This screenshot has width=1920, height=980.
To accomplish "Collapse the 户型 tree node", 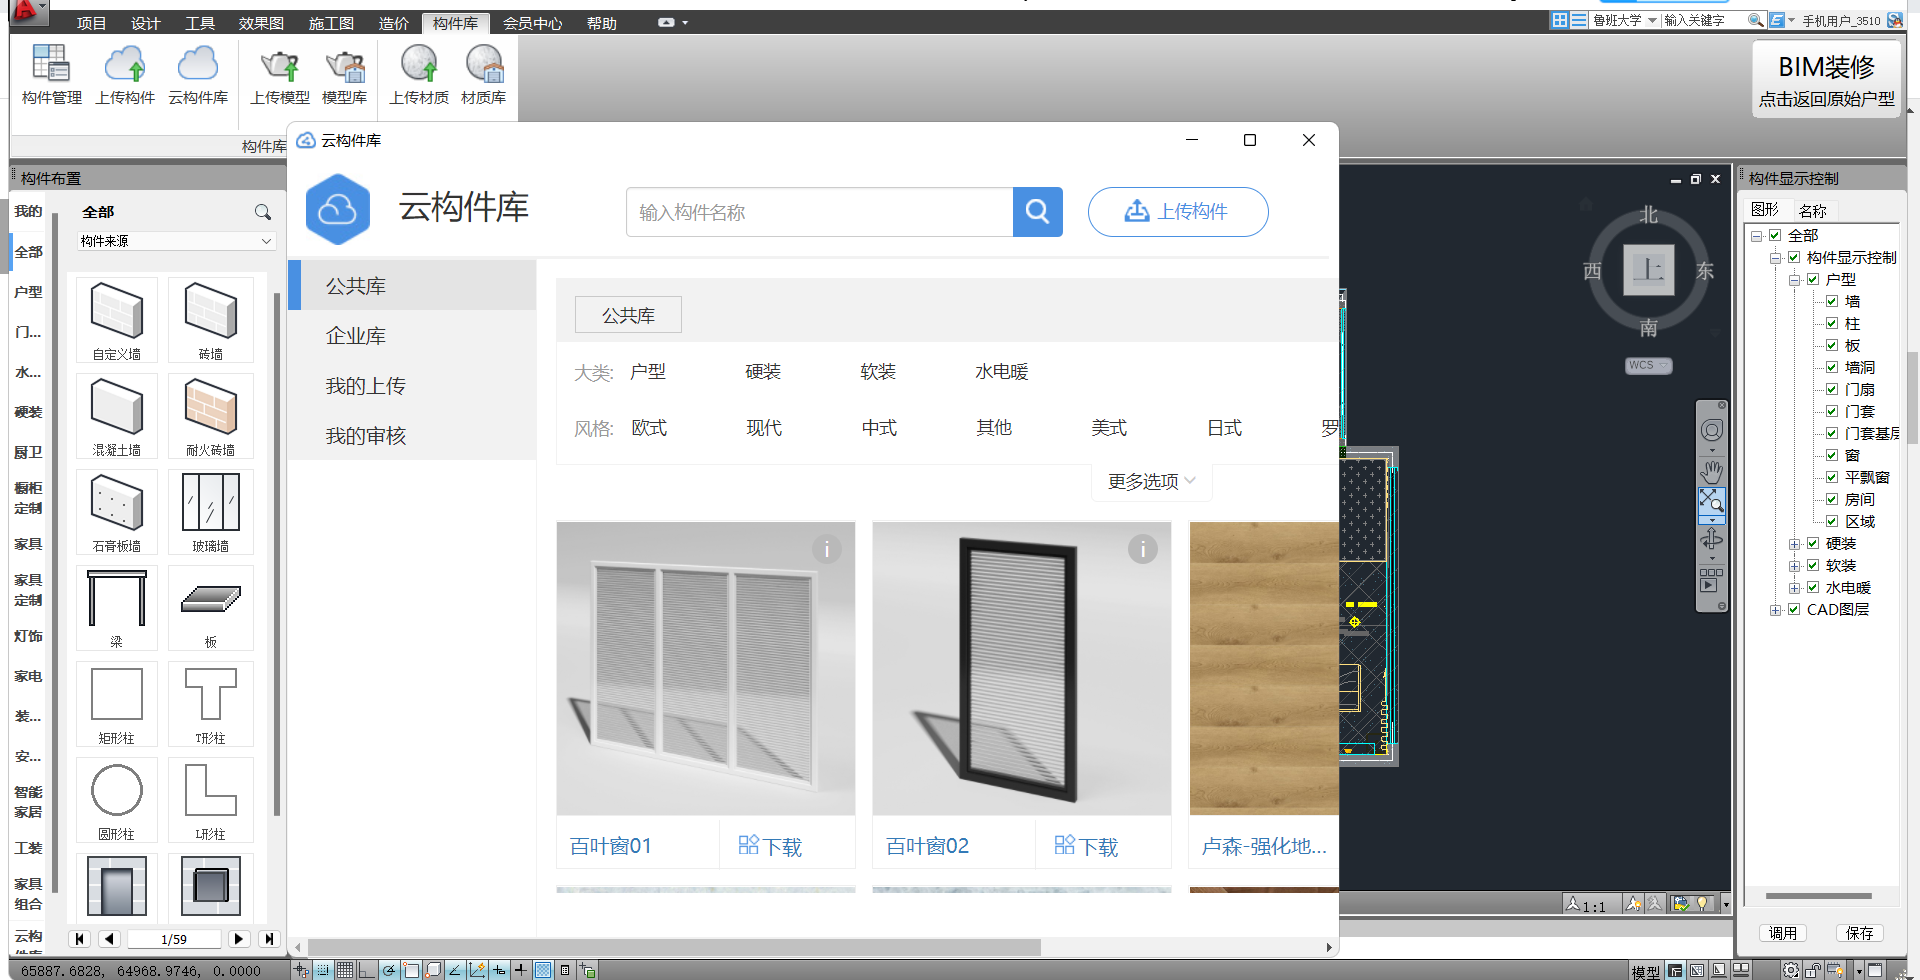I will 1795,280.
